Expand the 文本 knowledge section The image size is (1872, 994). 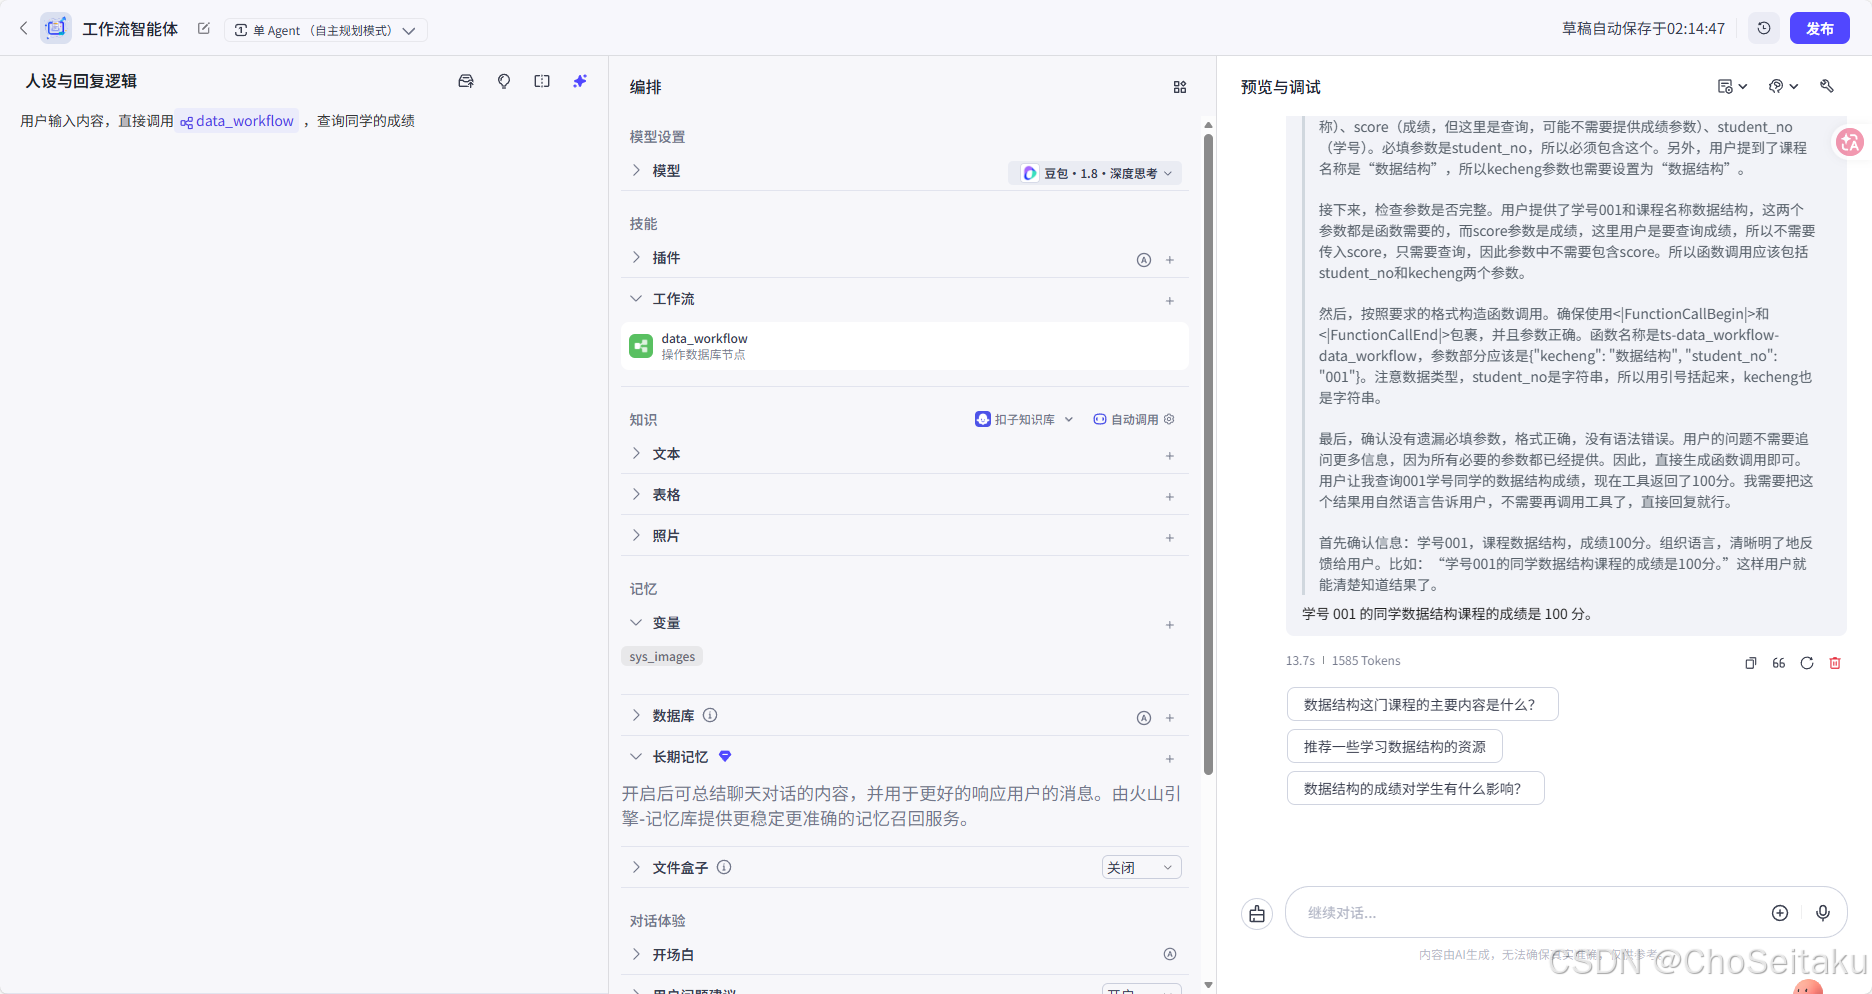coord(636,454)
